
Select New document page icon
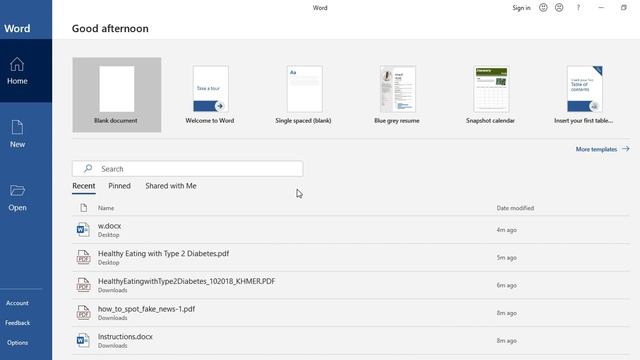point(17,127)
